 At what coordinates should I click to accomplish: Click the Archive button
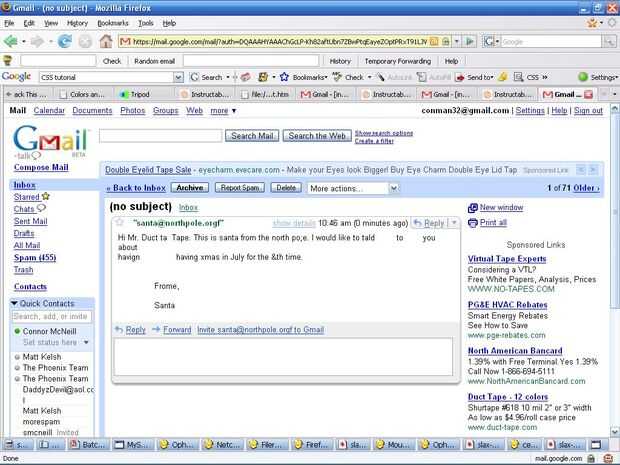(x=189, y=188)
